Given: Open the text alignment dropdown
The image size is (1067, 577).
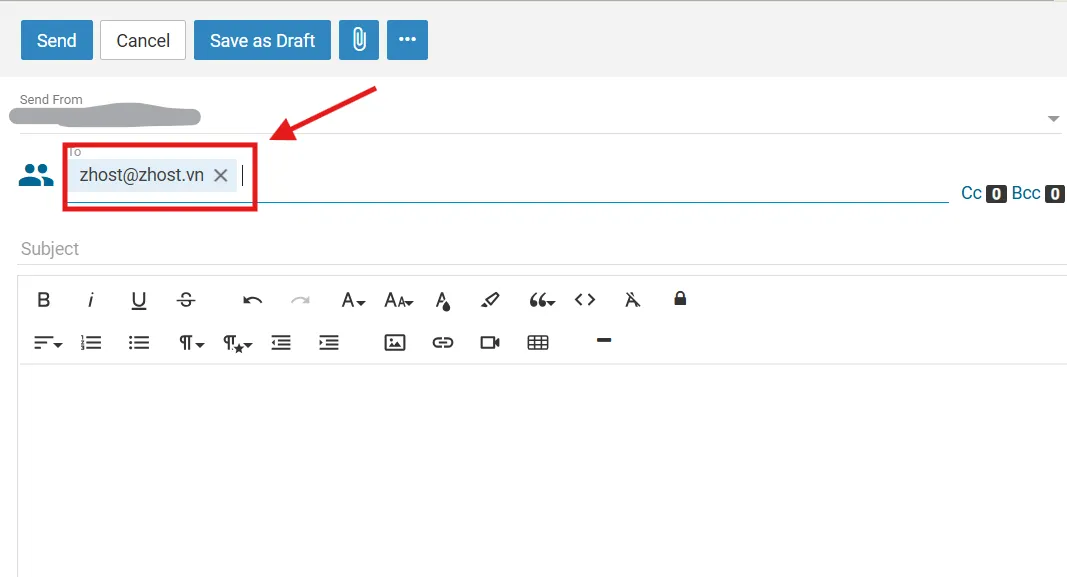Looking at the screenshot, I should coord(48,343).
